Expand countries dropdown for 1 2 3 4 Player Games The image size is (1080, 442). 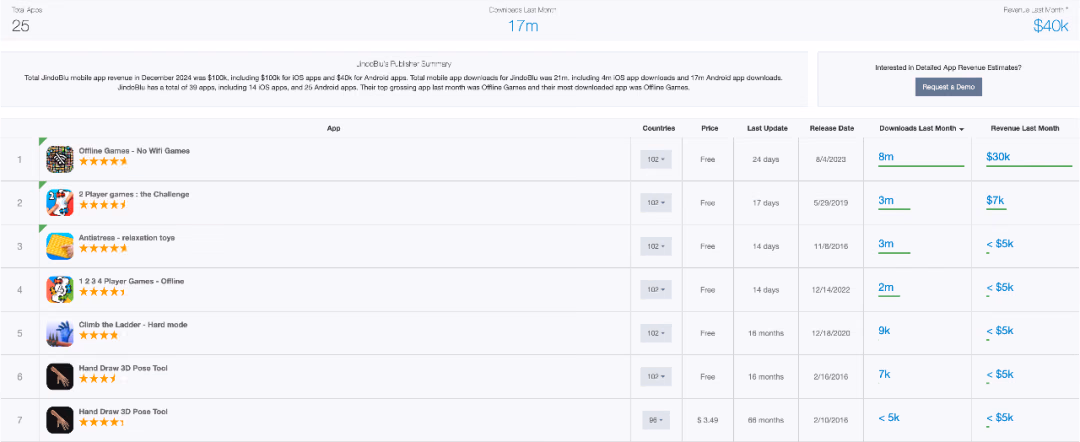(656, 289)
